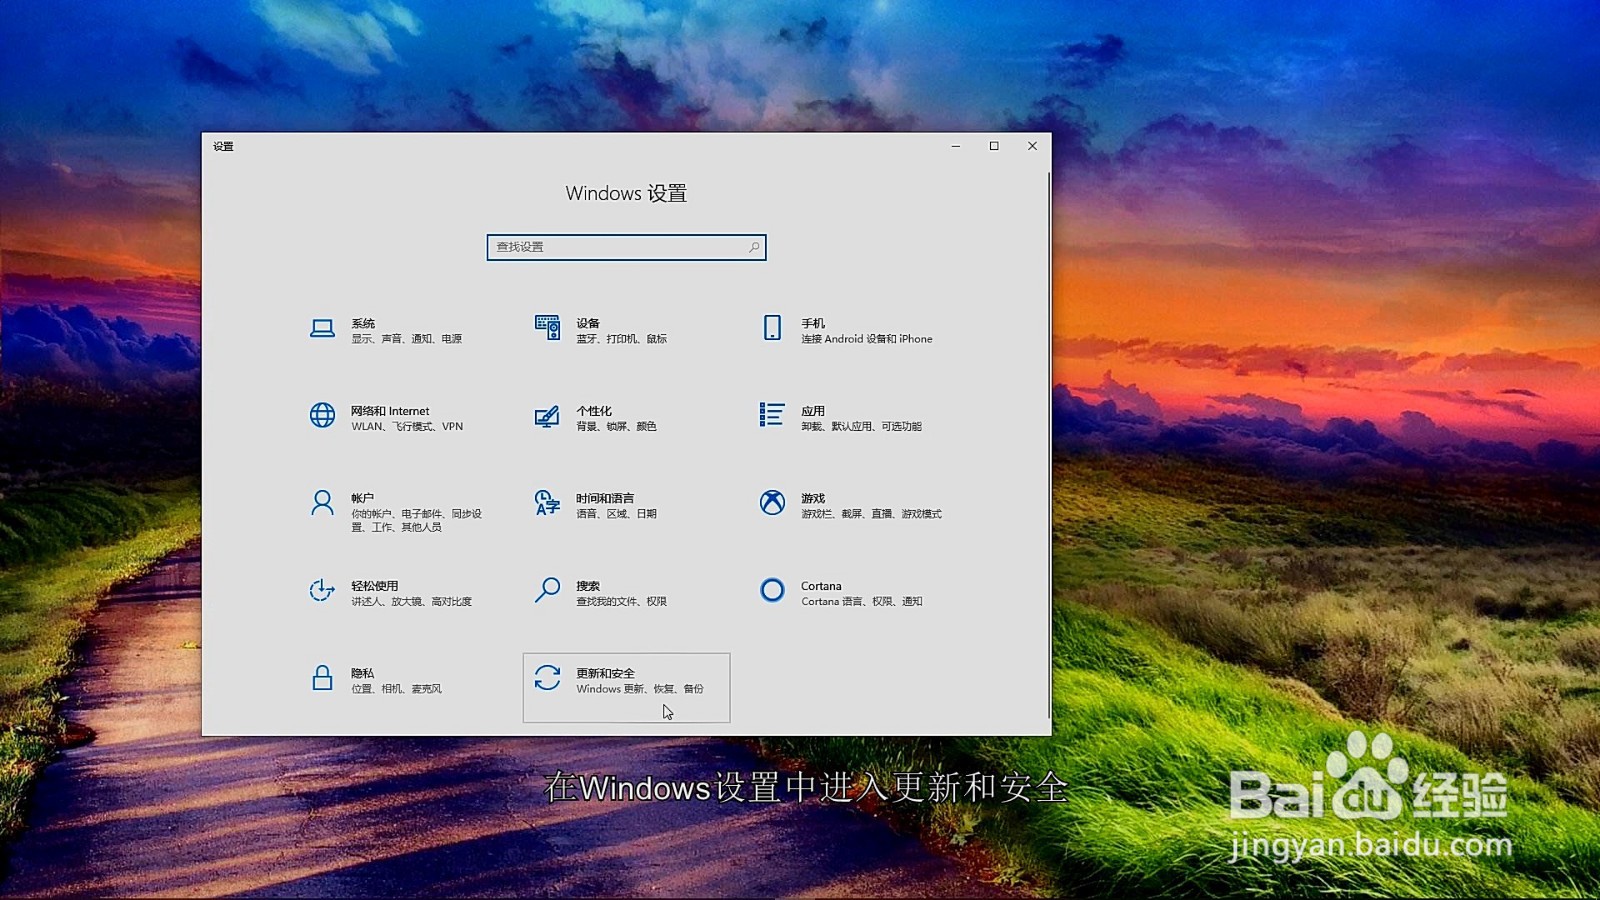Image resolution: width=1600 pixels, height=900 pixels.
Task: Click the 网络和 Internet title text
Action: pos(390,411)
